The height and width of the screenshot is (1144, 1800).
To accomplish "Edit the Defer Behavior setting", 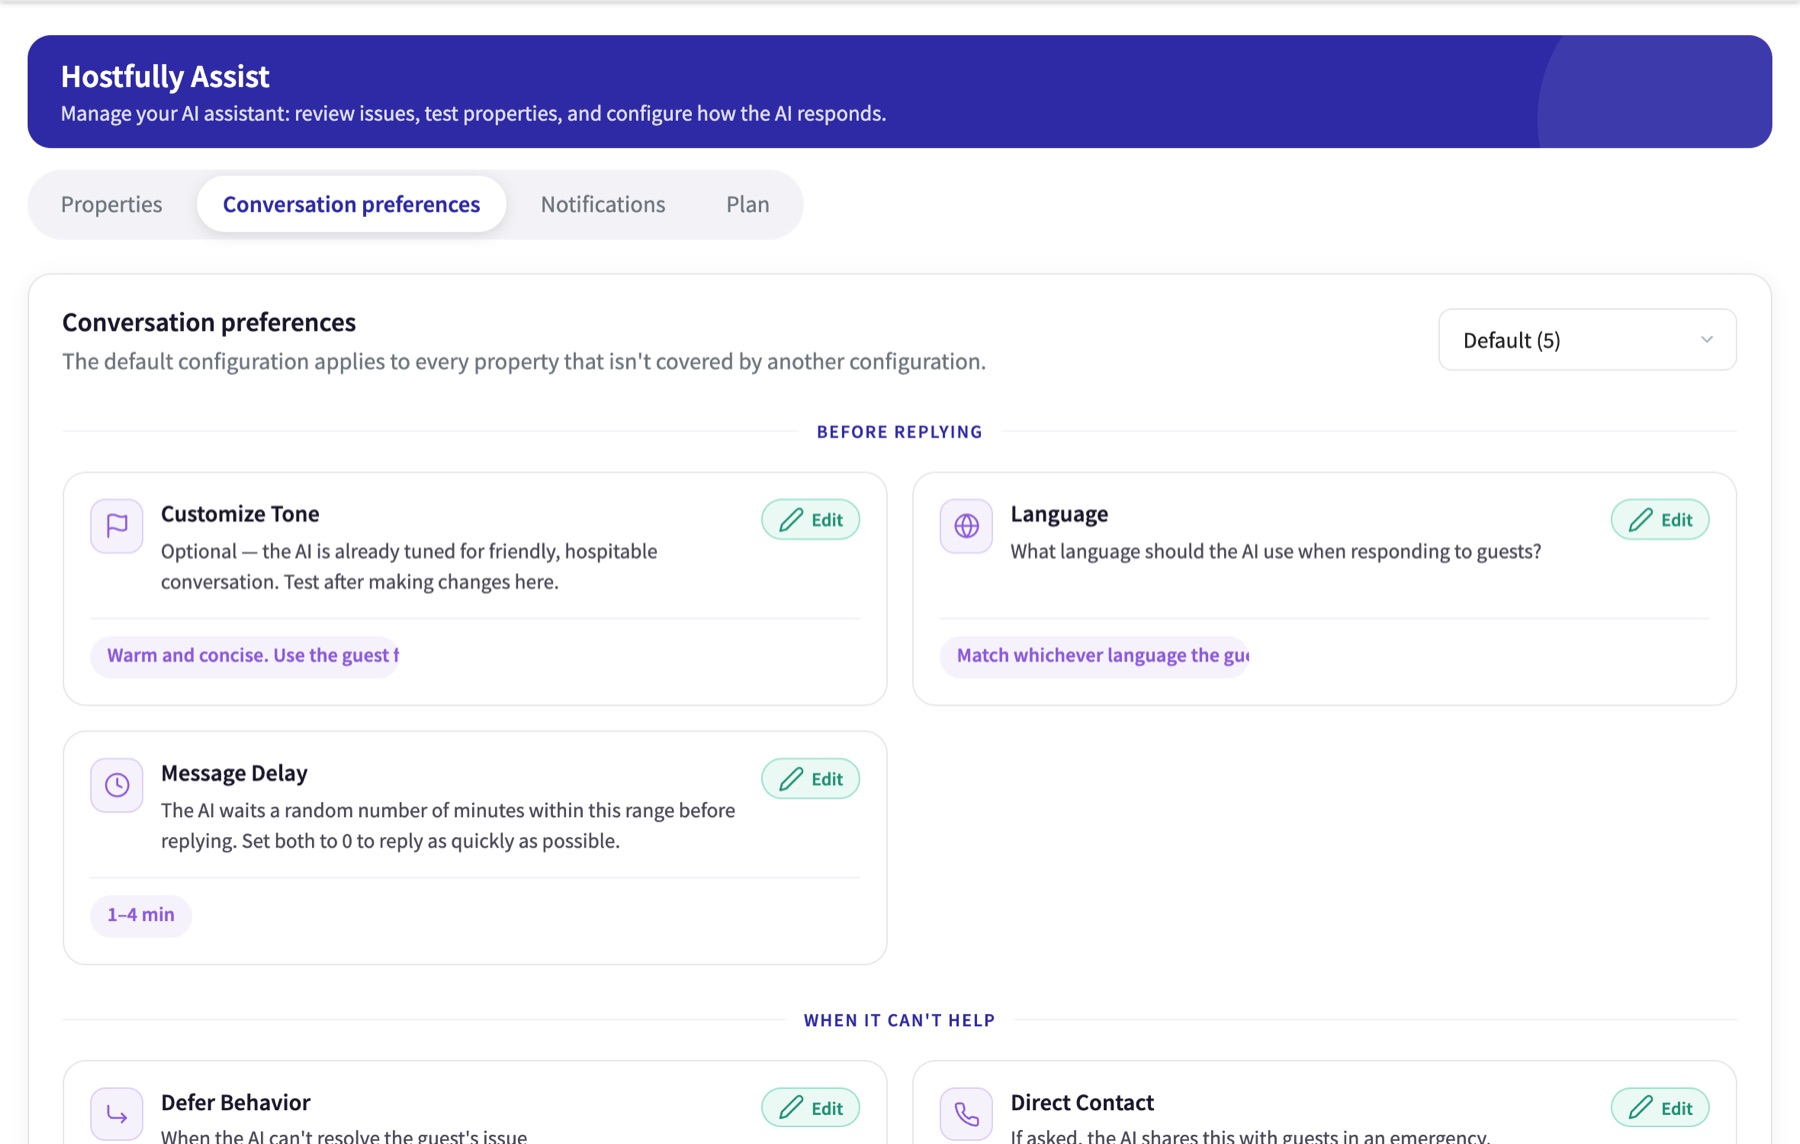I will (x=810, y=1108).
